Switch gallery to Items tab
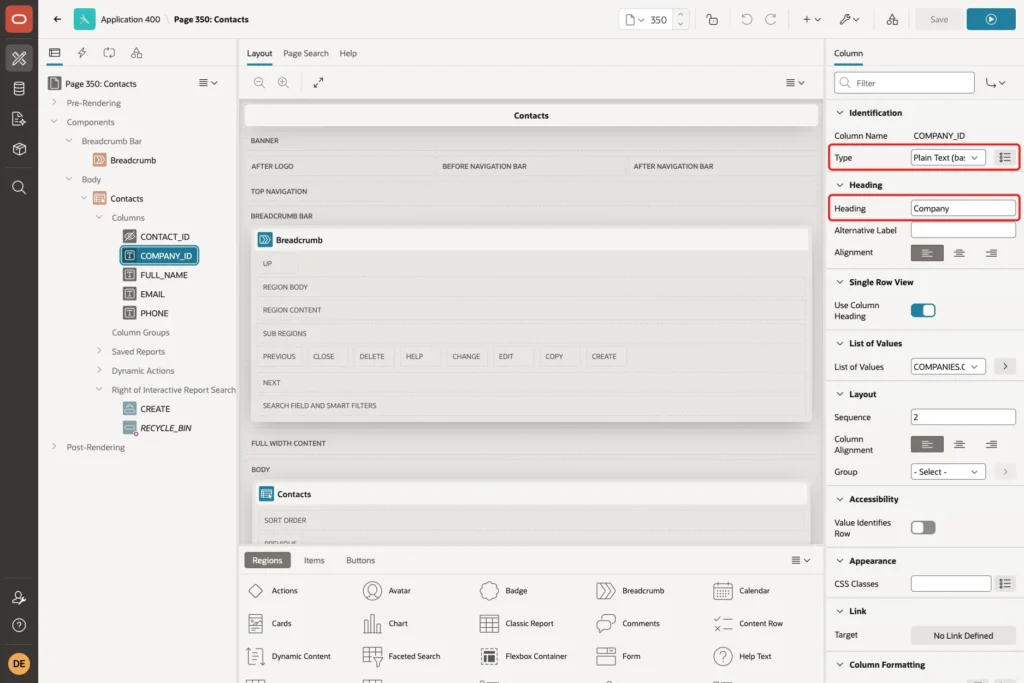The width and height of the screenshot is (1024, 683). click(x=314, y=560)
